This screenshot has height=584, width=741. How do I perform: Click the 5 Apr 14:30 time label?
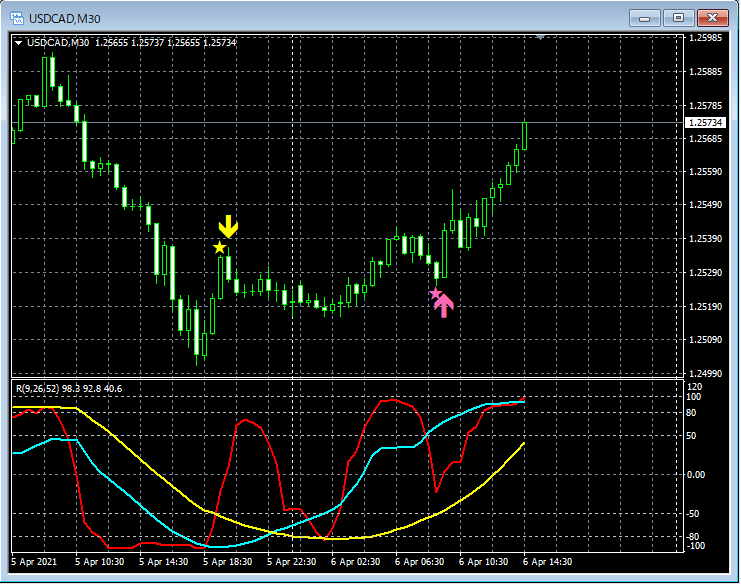pos(164,562)
